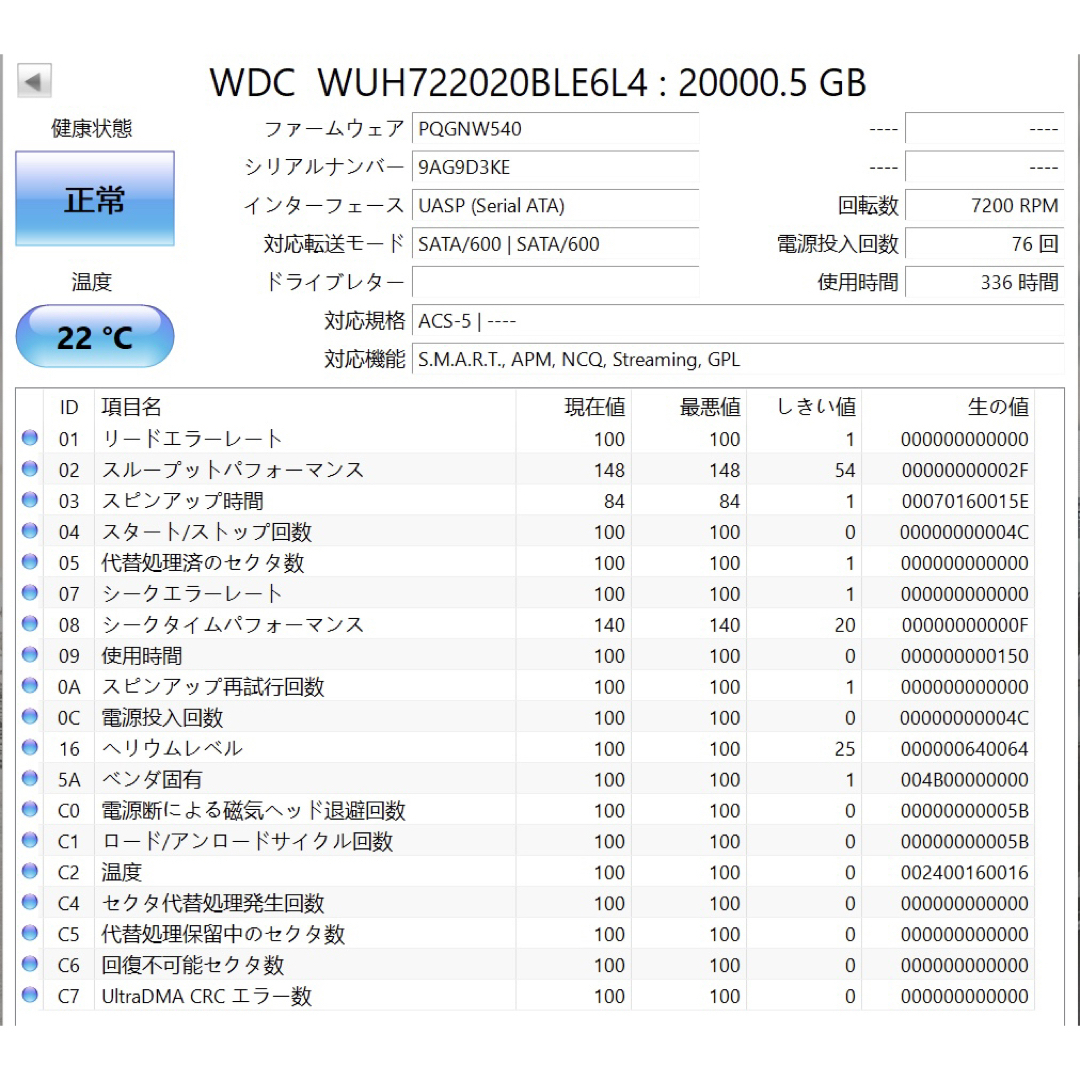Screen dimensions: 1080x1080
Task: Click the power on count value 76 回
Action: (x=984, y=244)
